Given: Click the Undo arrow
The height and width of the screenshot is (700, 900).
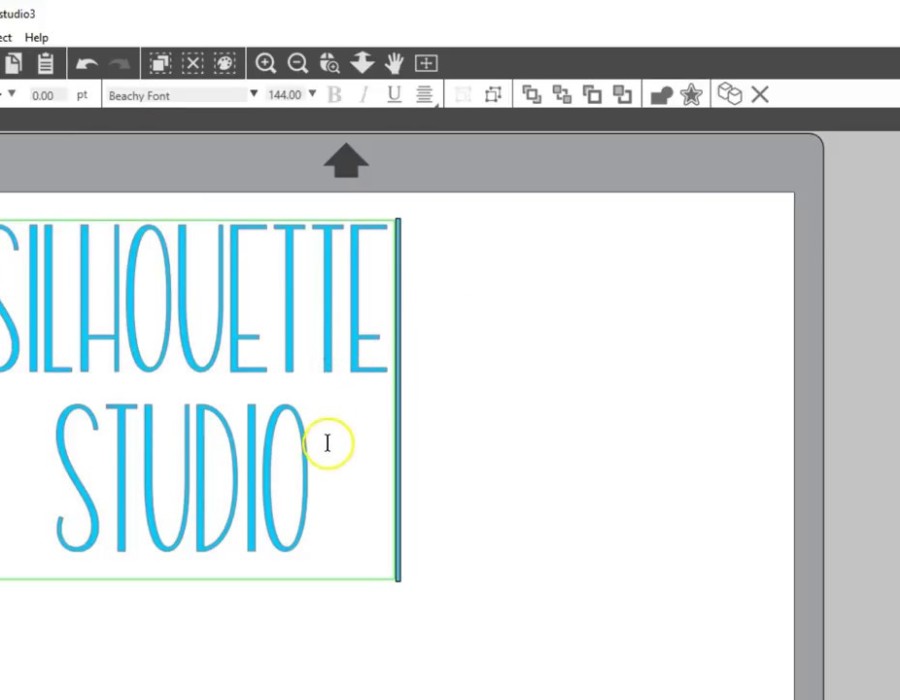Looking at the screenshot, I should coord(87,63).
